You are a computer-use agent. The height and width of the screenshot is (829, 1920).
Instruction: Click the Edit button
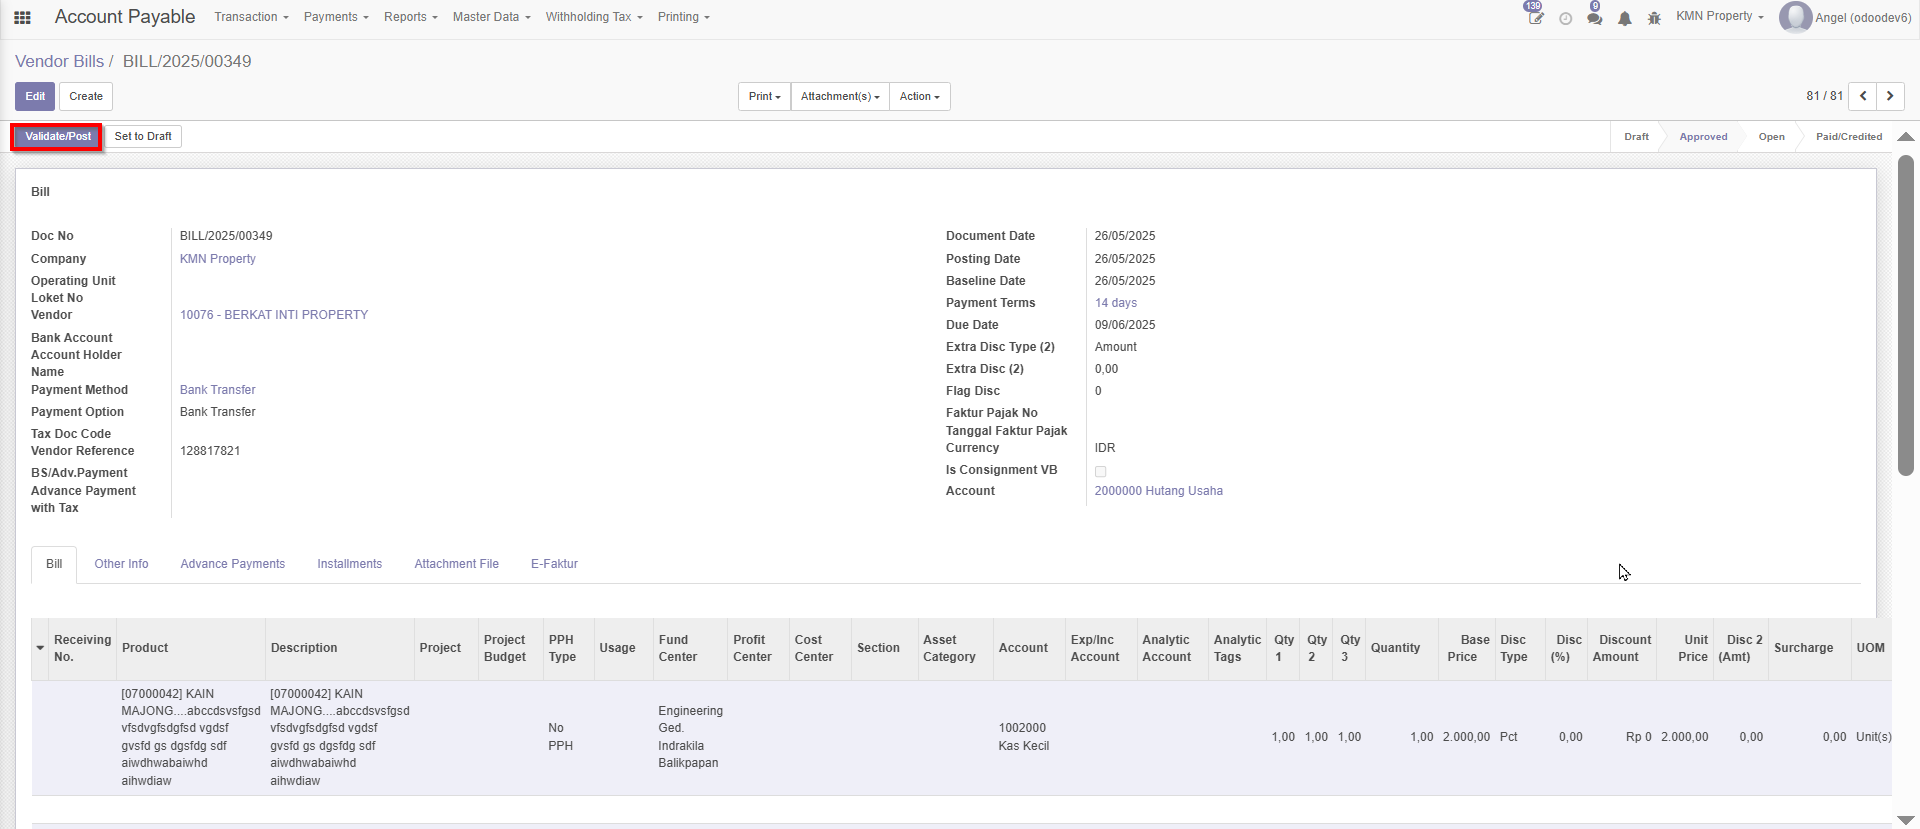click(x=35, y=96)
